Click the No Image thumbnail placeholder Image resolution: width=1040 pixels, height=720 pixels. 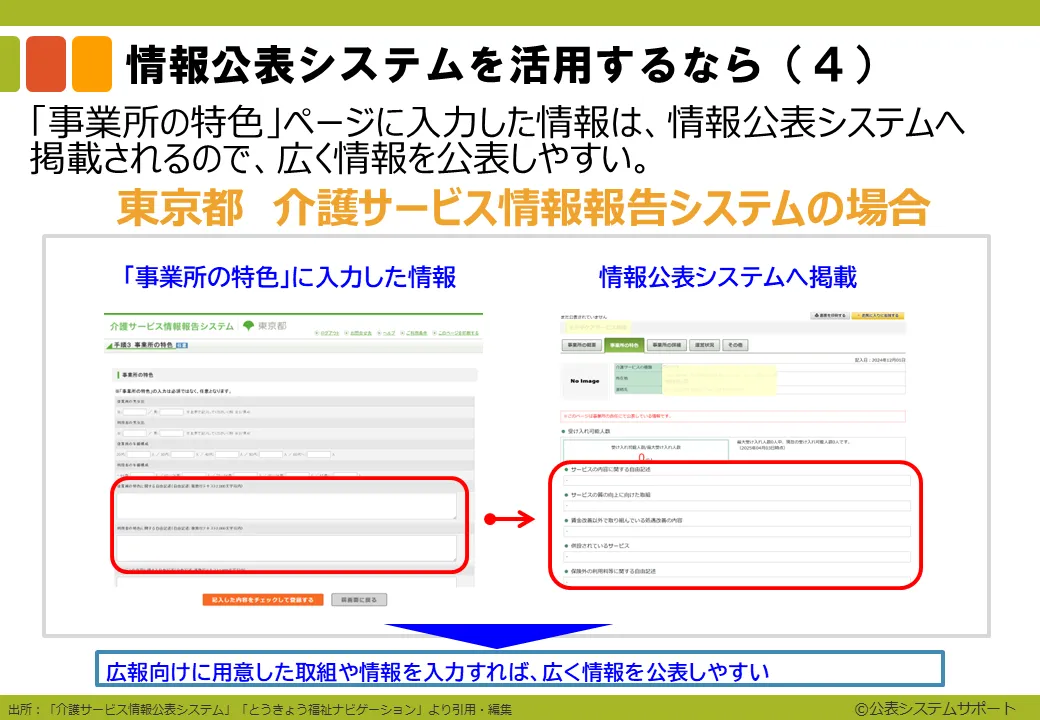pyautogui.click(x=585, y=381)
